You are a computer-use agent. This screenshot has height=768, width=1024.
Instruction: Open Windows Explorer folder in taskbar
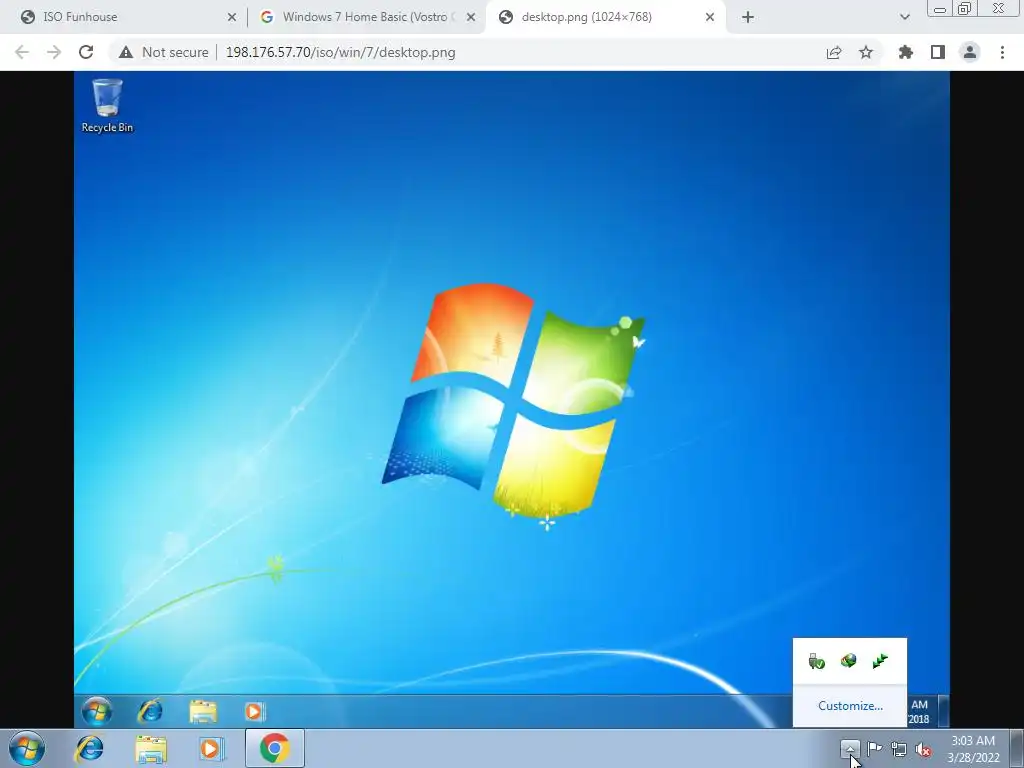coord(150,749)
